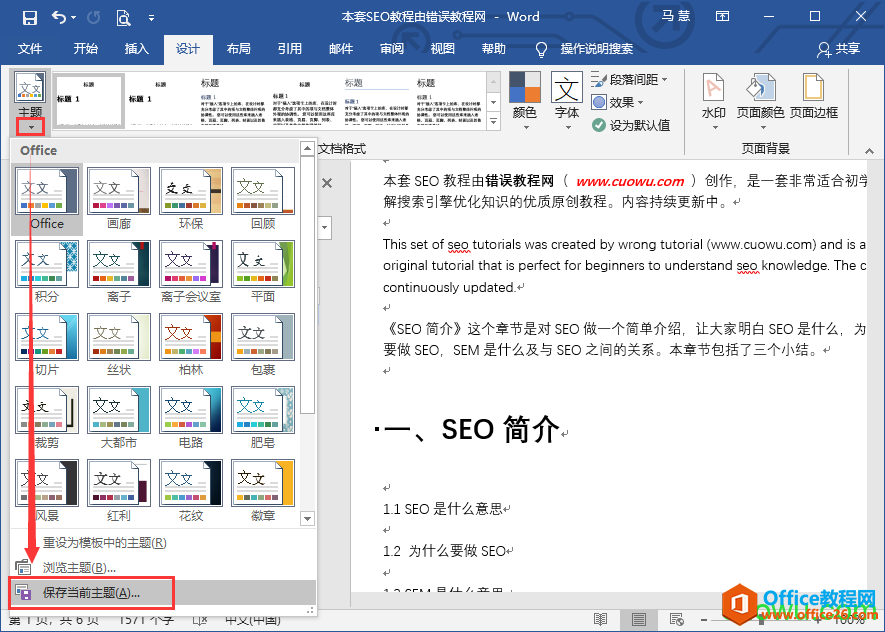Choose the 大都市 theme

click(119, 418)
